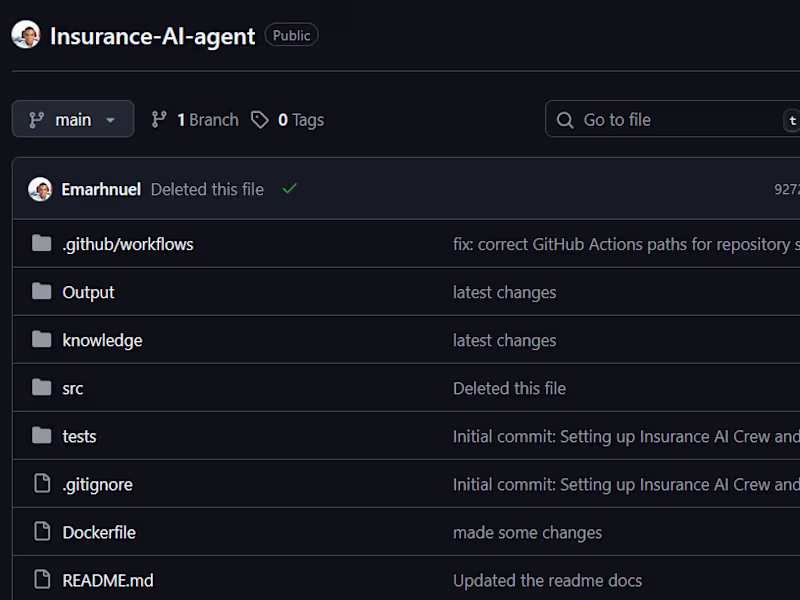This screenshot has height=600, width=800.
Task: Click the Emarhnuel profile avatar
Action: pos(40,188)
